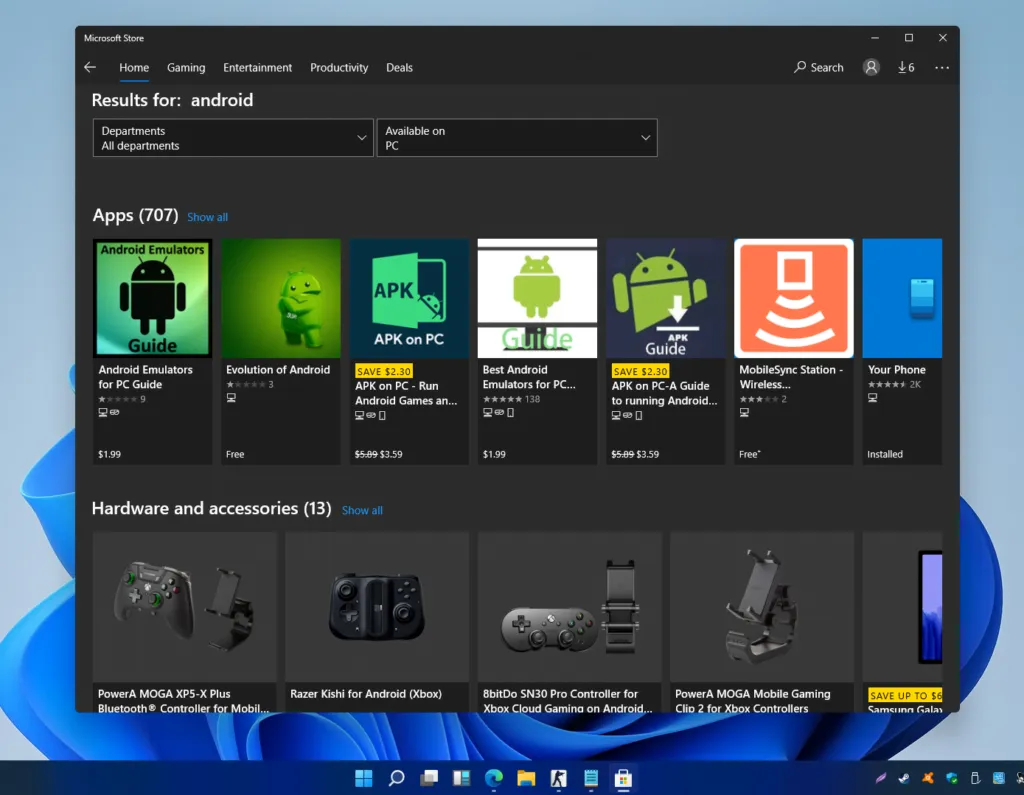The width and height of the screenshot is (1024, 795).
Task: Click the Microsoft Store taskbar icon
Action: coord(623,778)
